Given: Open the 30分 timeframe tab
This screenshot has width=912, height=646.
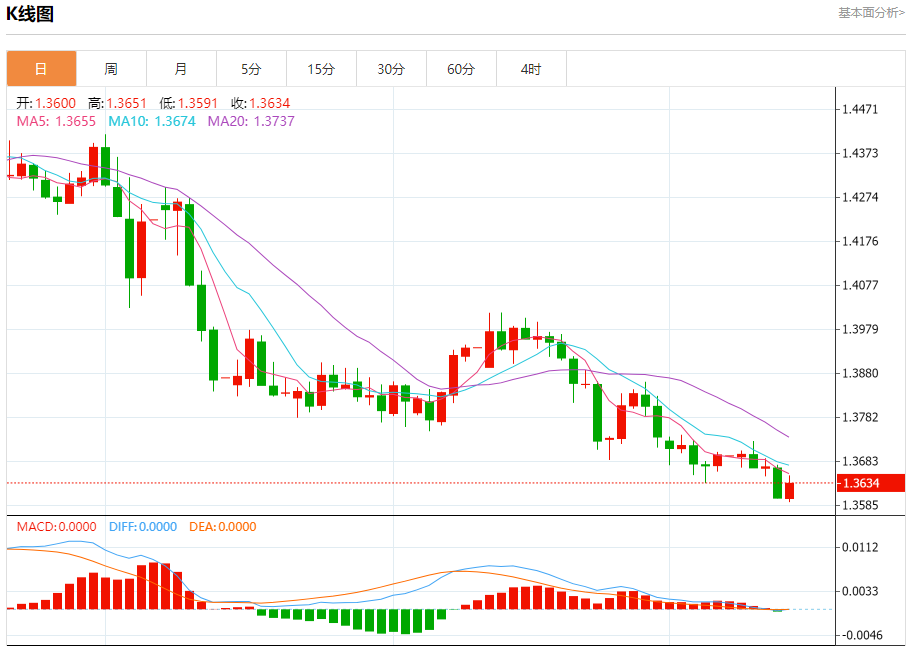Looking at the screenshot, I should tap(391, 69).
